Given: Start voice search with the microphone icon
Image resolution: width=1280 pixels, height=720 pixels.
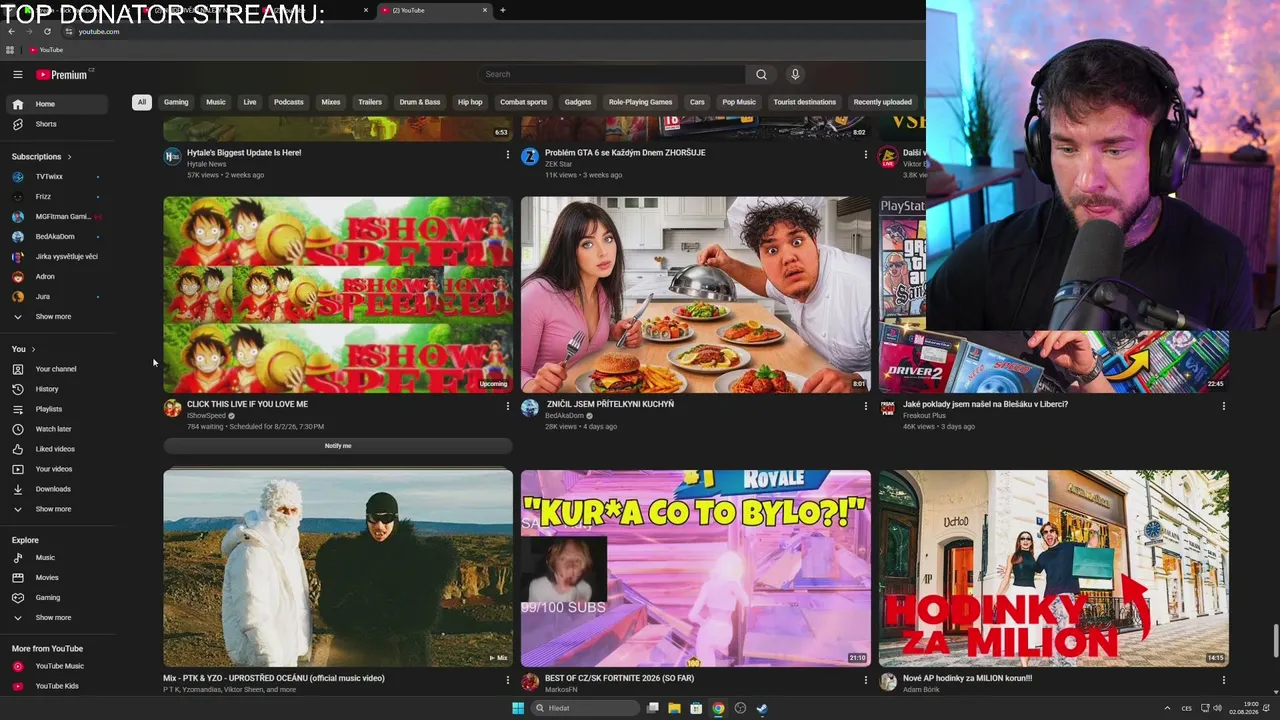Looking at the screenshot, I should click(x=795, y=74).
